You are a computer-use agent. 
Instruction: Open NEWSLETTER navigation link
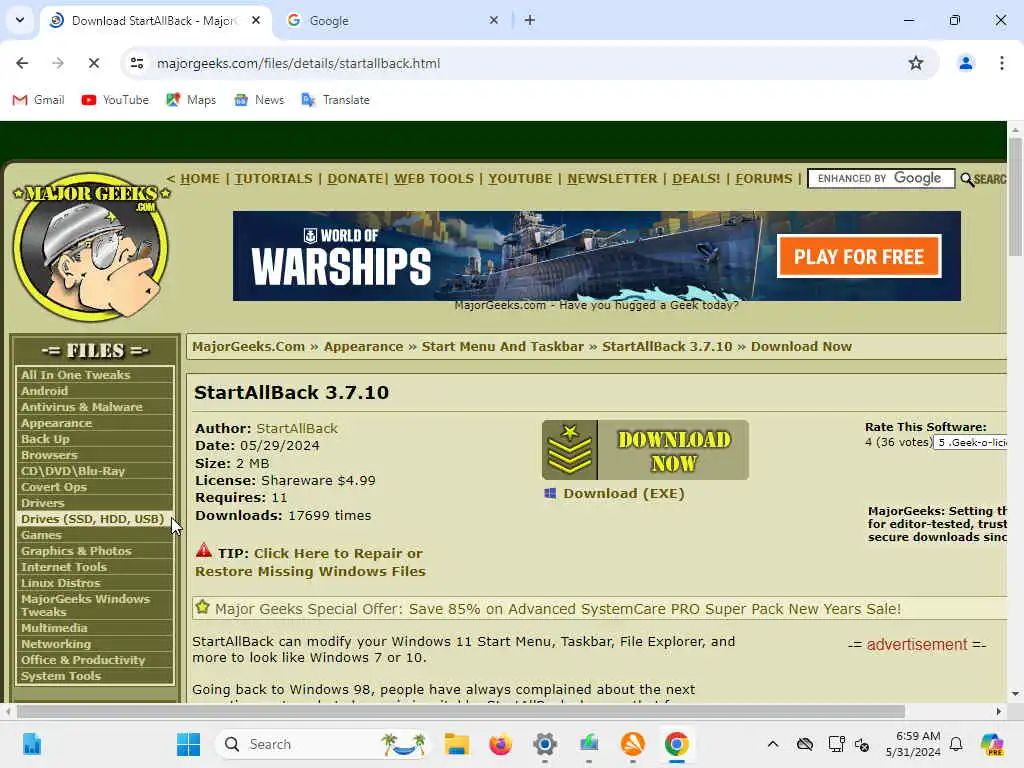(613, 179)
